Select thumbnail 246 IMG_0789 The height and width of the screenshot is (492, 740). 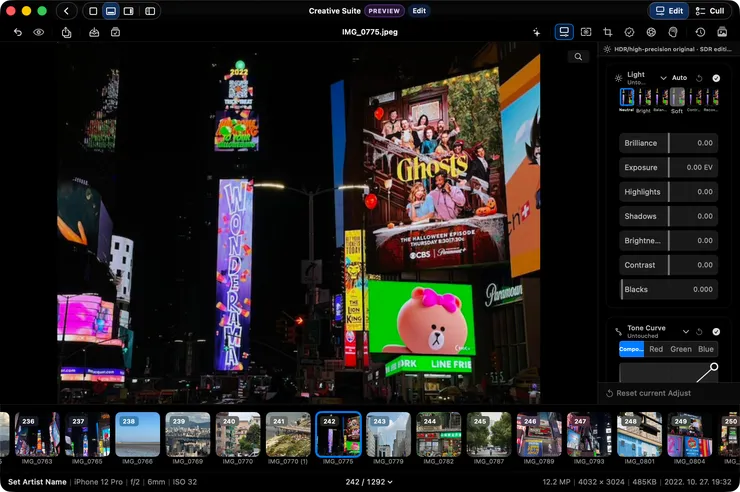point(539,434)
